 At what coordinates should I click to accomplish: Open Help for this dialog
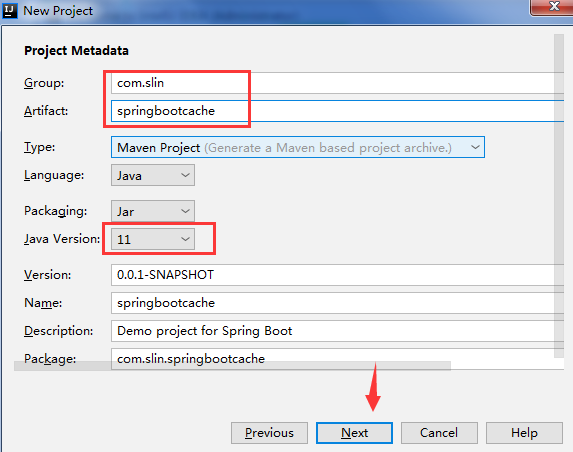[524, 433]
